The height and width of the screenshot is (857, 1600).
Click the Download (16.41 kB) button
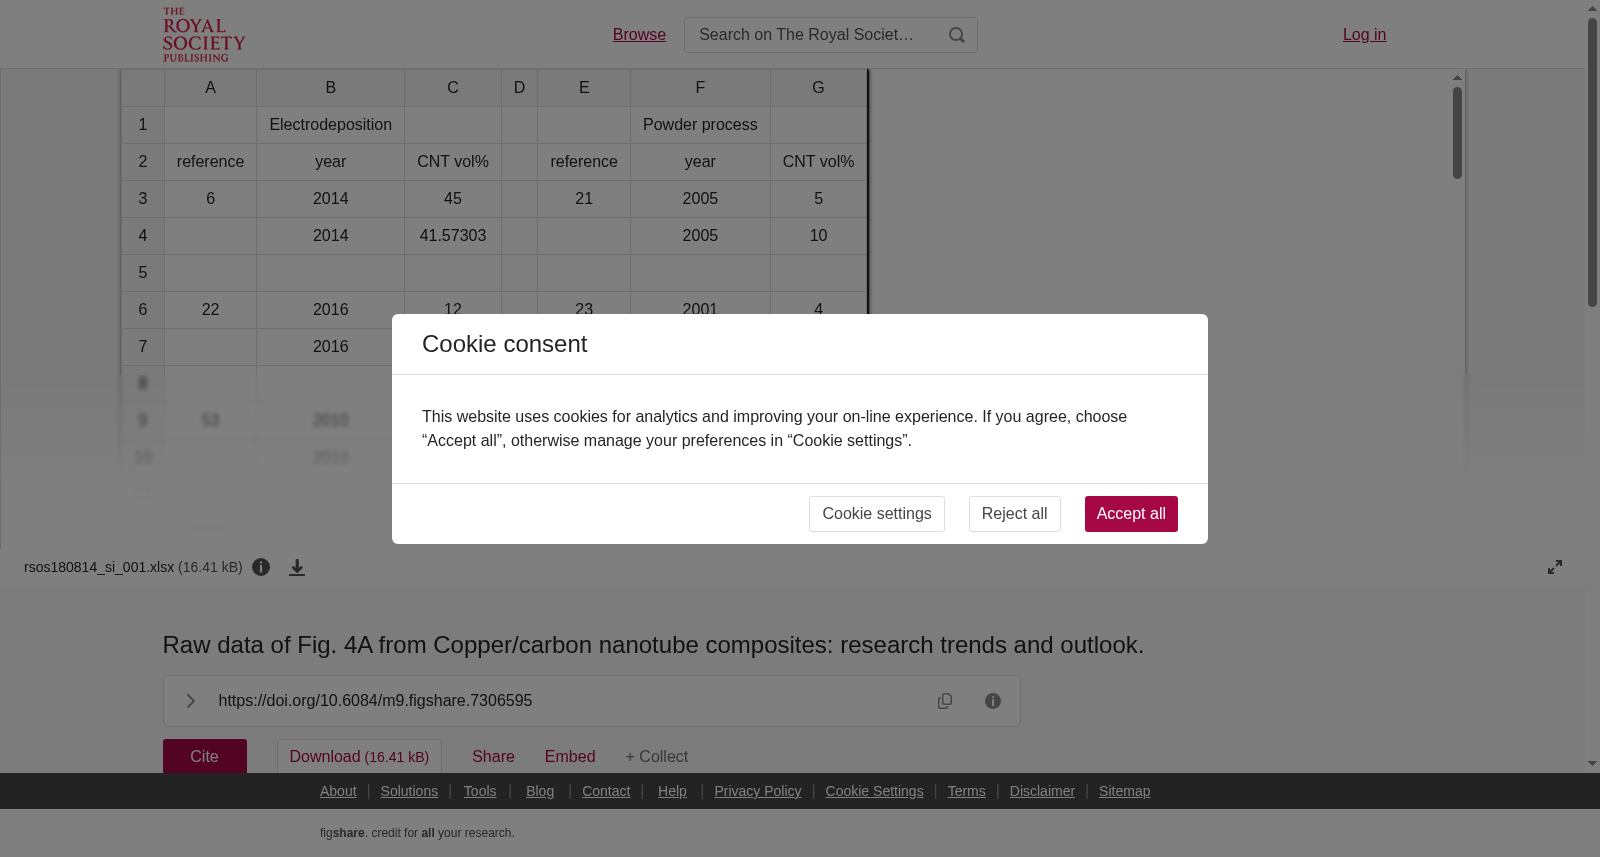359,756
